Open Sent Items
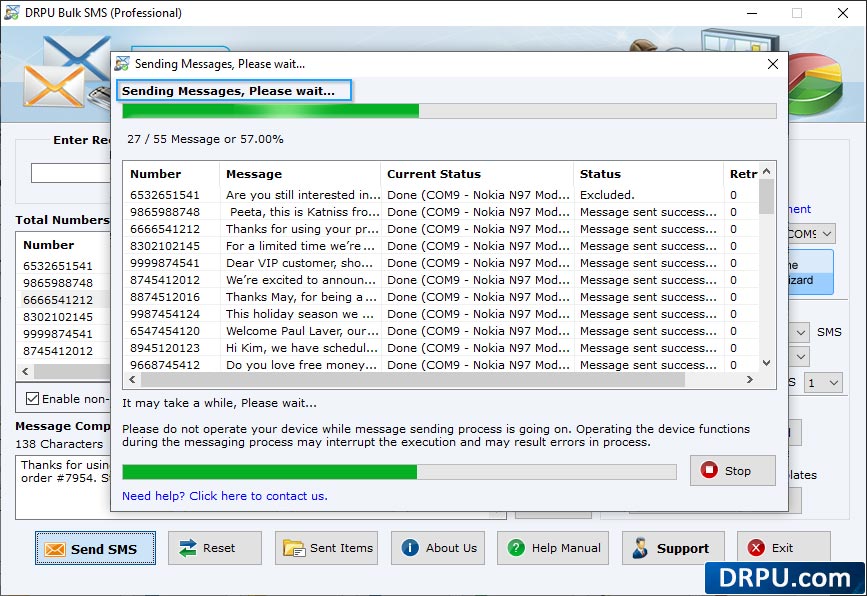 [326, 548]
